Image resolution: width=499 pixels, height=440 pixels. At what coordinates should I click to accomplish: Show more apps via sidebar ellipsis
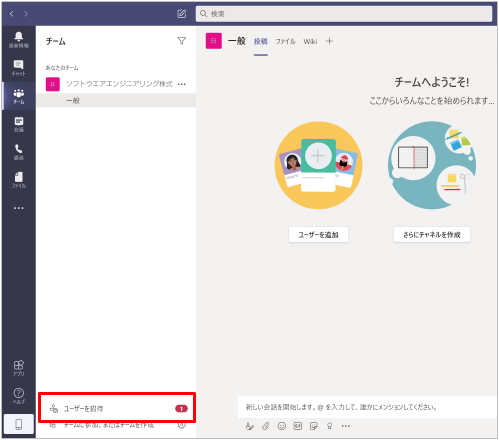coord(19,208)
